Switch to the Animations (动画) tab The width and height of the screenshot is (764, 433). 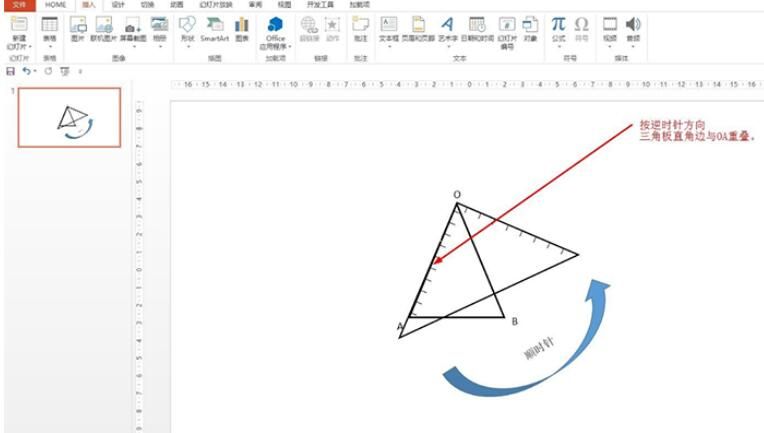176,5
